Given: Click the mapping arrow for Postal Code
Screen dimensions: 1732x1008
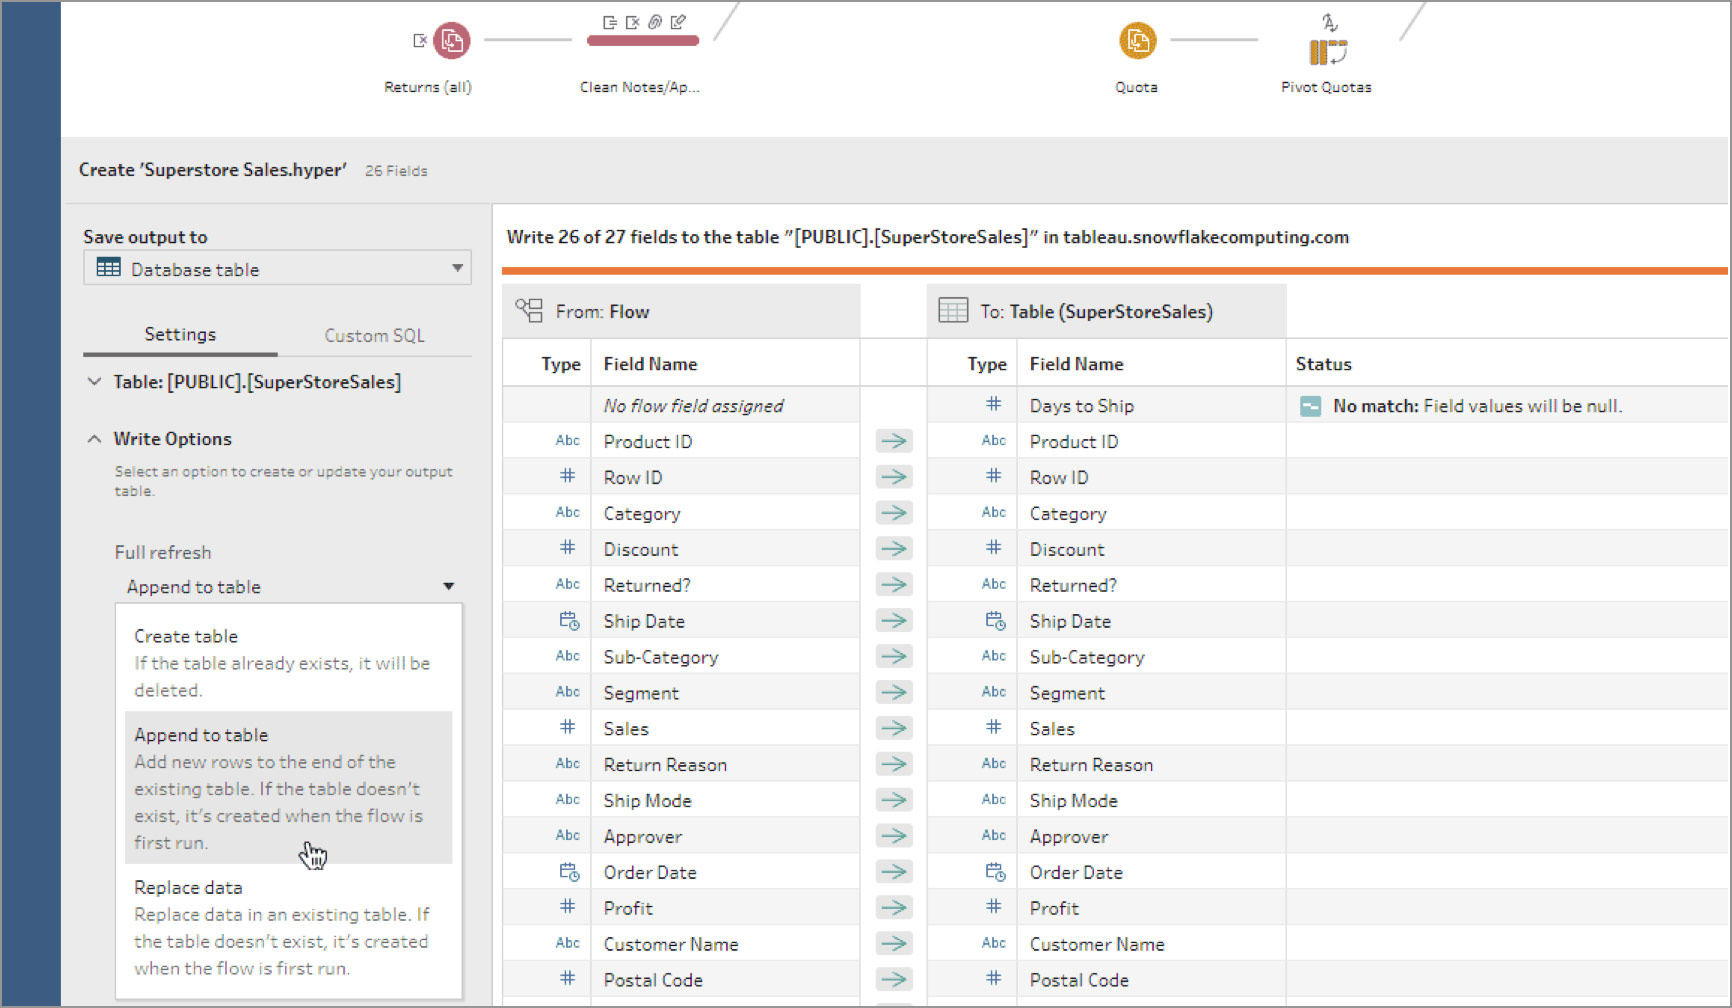Looking at the screenshot, I should (x=894, y=980).
